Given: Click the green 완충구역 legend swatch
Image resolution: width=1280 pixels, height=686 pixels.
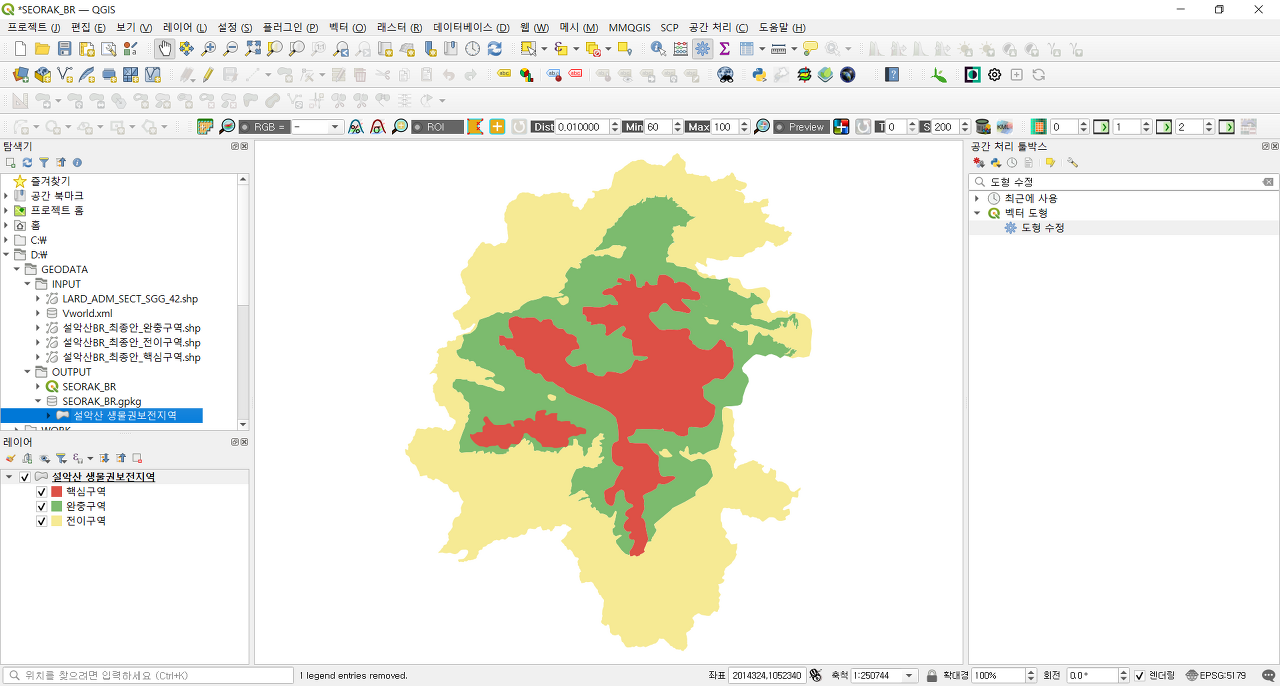Looking at the screenshot, I should [57, 506].
